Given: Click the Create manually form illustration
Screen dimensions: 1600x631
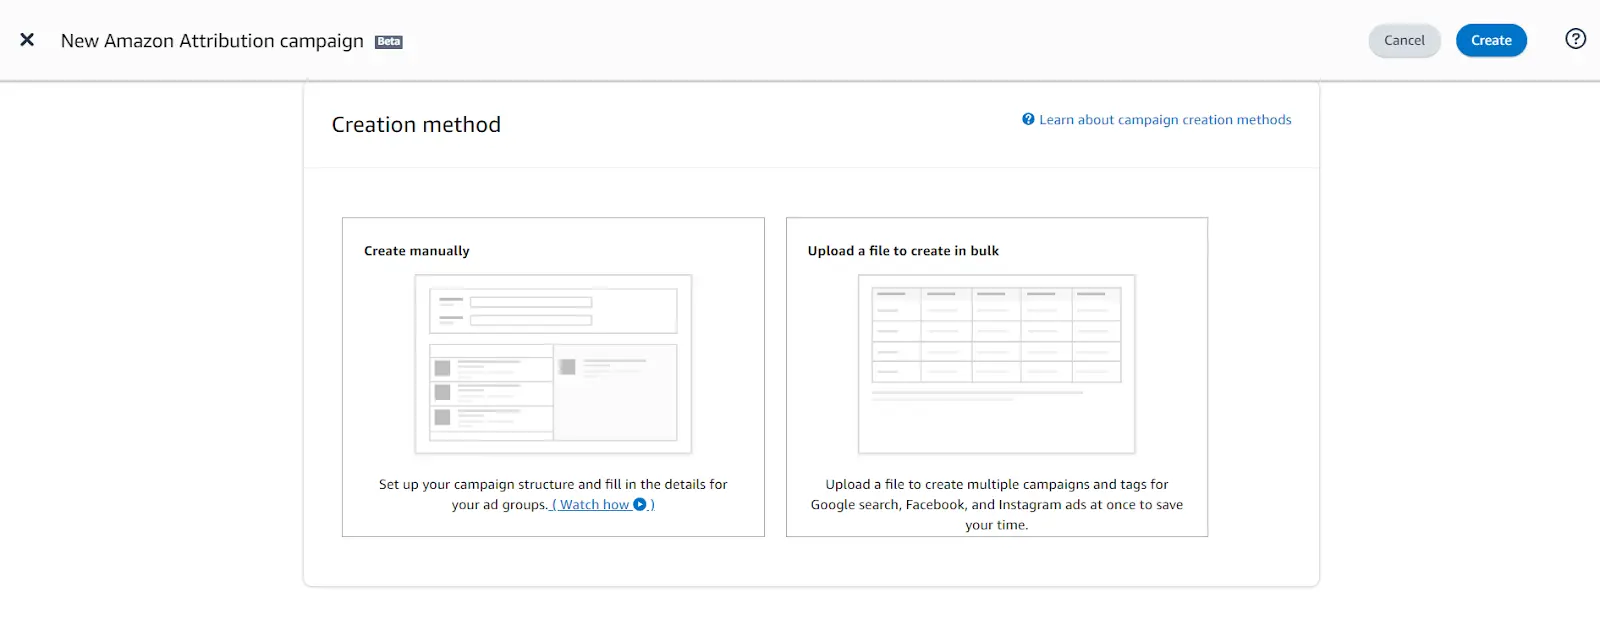Looking at the screenshot, I should (553, 364).
